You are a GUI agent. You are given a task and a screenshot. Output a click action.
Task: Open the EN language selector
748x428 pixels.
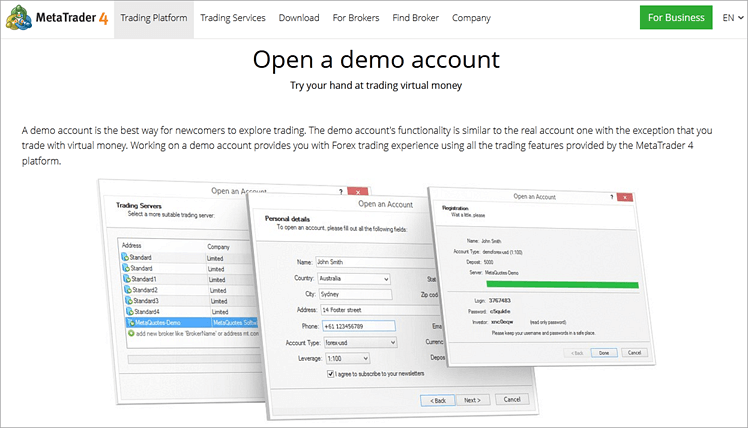728,18
